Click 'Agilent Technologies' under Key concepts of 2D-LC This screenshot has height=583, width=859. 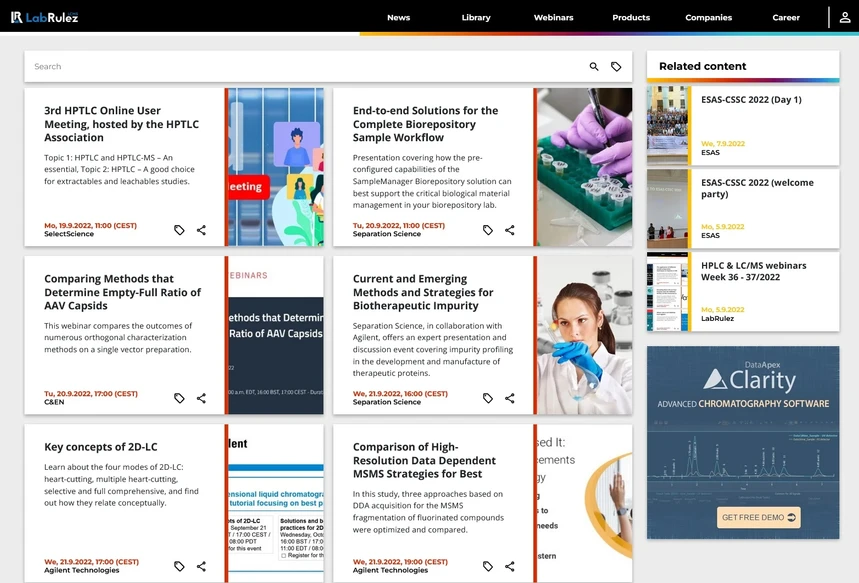point(82,570)
